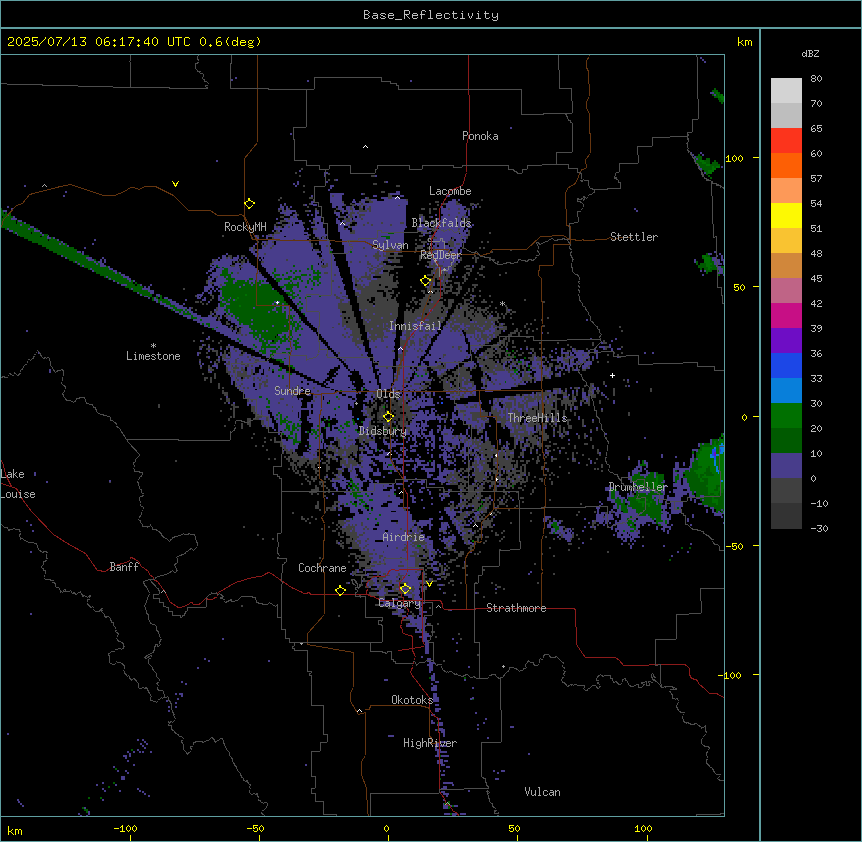Click the Base_Reflectivity title
Viewport: 862px width, 842px height.
tap(431, 15)
